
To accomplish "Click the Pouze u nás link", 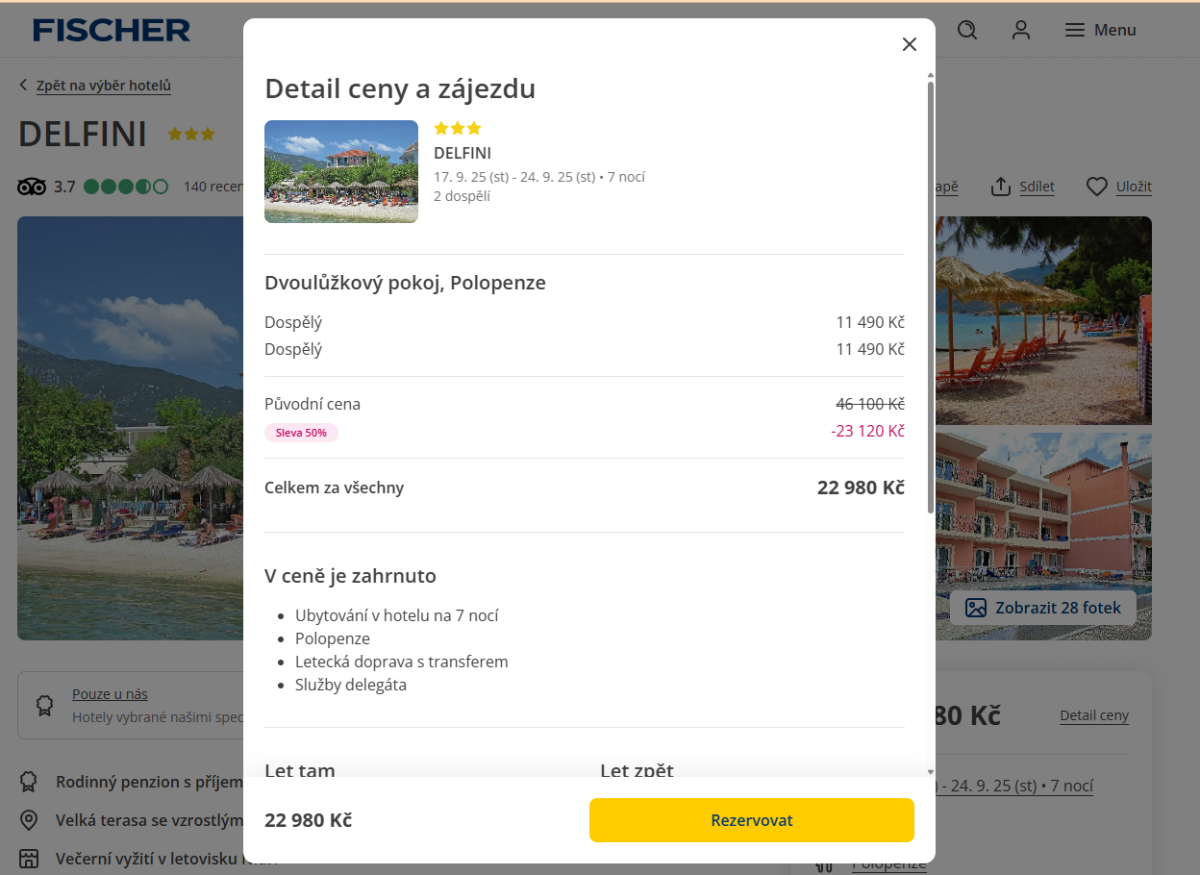I will click(x=110, y=694).
